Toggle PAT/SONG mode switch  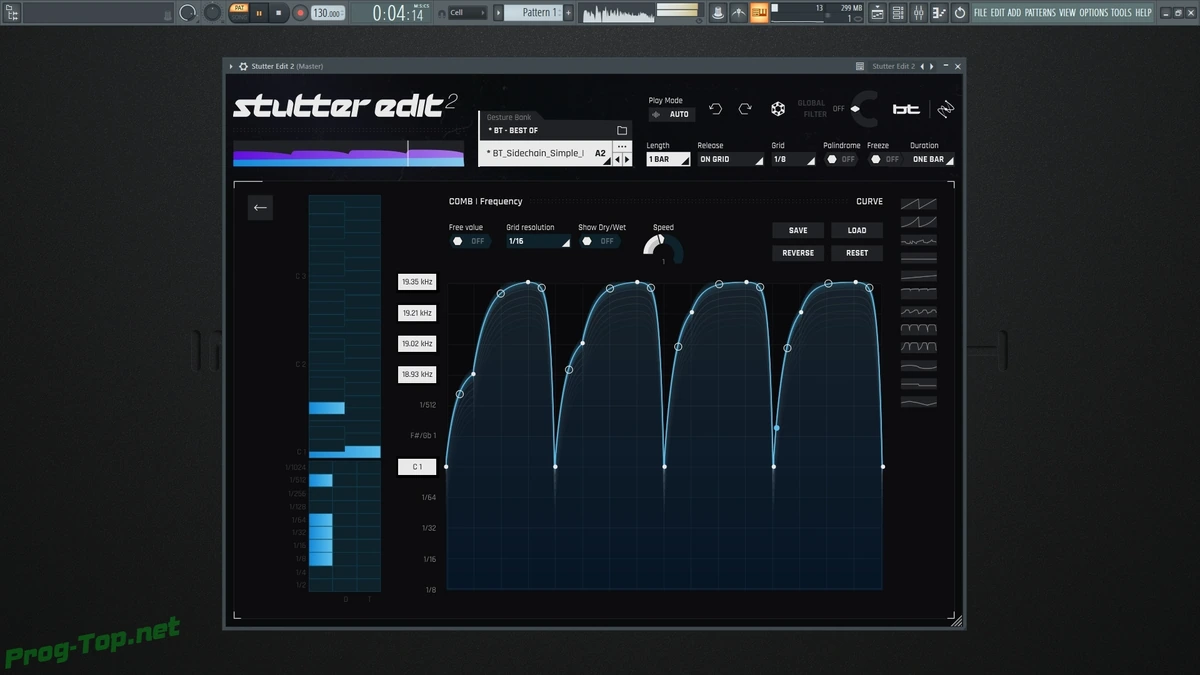pyautogui.click(x=238, y=13)
